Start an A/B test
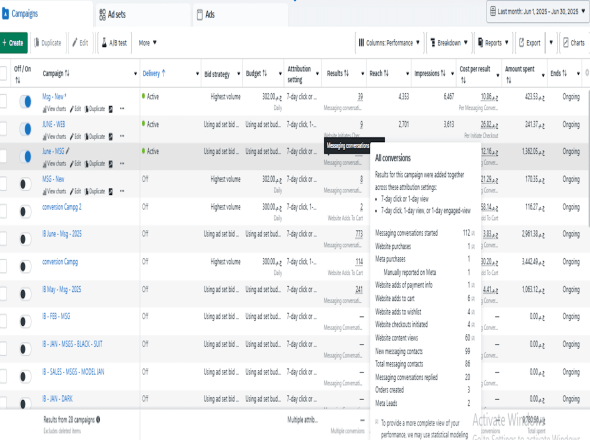This screenshot has width=590, height=440. 114,43
